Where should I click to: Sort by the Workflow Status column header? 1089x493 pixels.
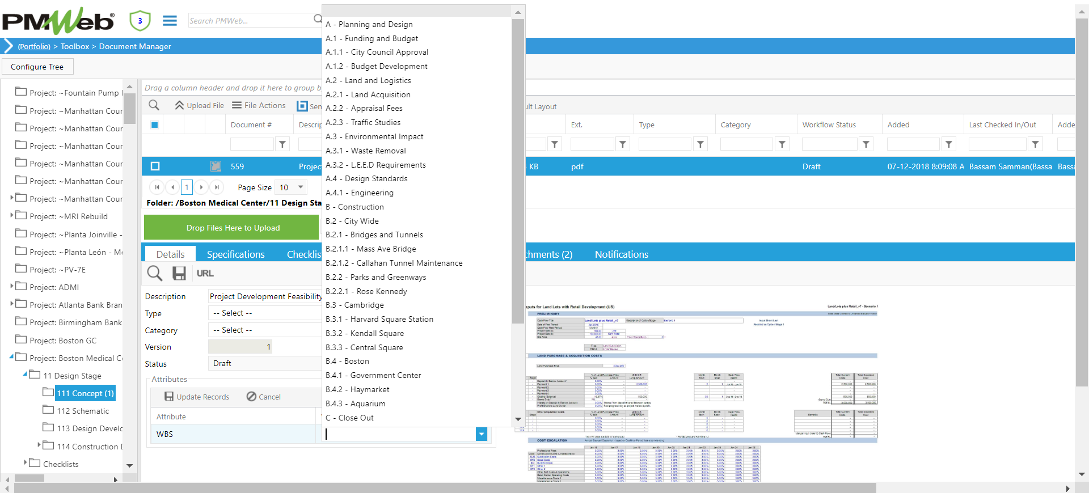pos(829,124)
